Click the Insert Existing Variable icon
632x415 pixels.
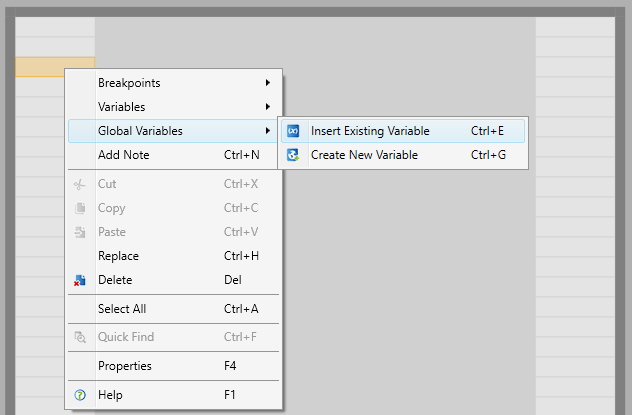click(x=293, y=131)
